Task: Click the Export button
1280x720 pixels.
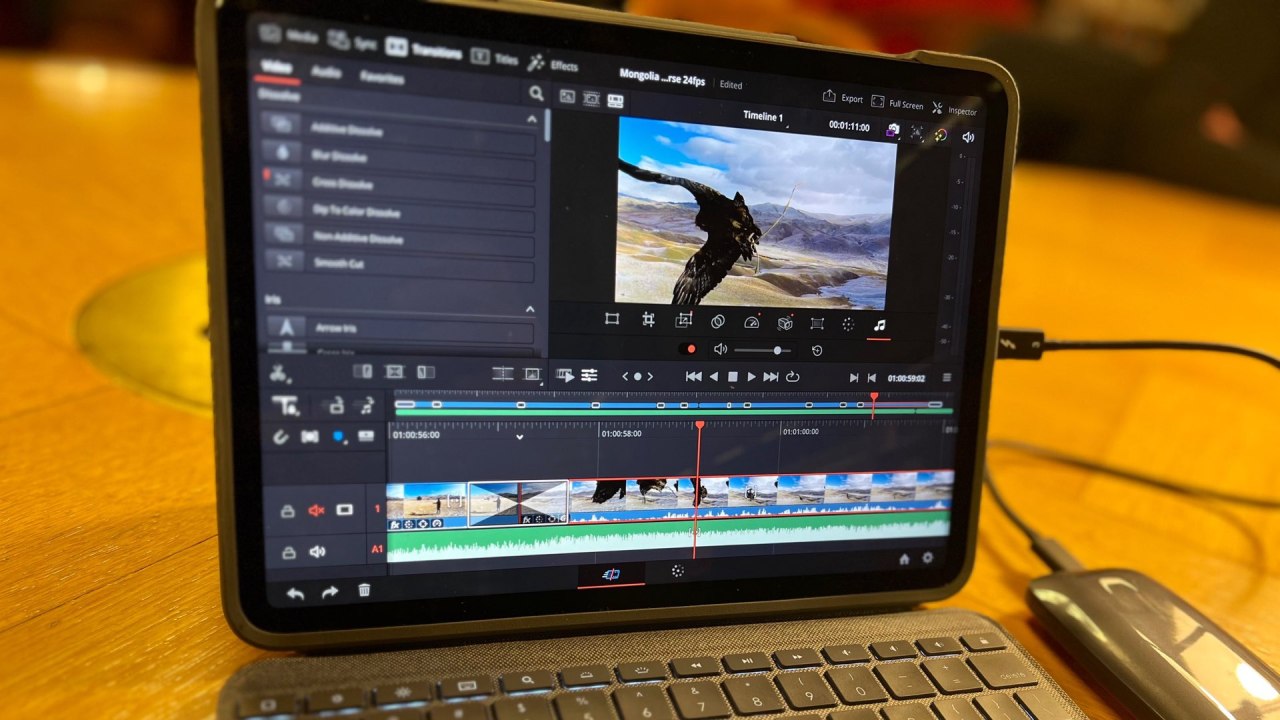Action: [x=842, y=98]
